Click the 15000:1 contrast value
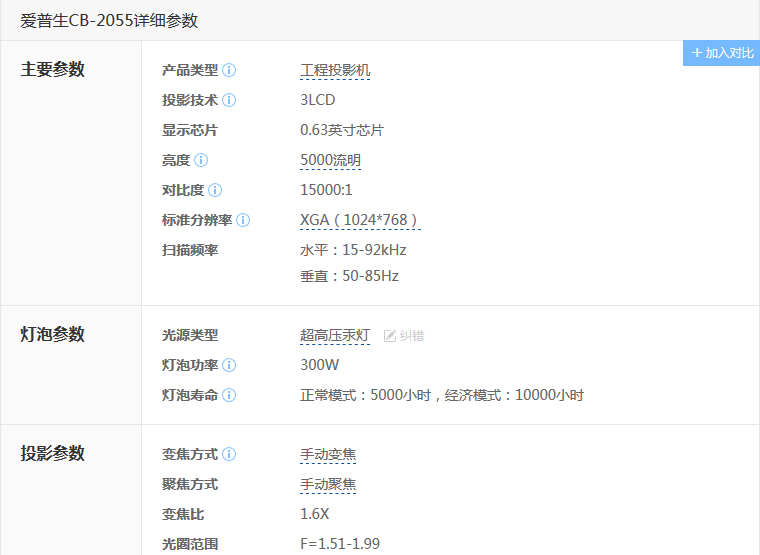 pos(326,190)
